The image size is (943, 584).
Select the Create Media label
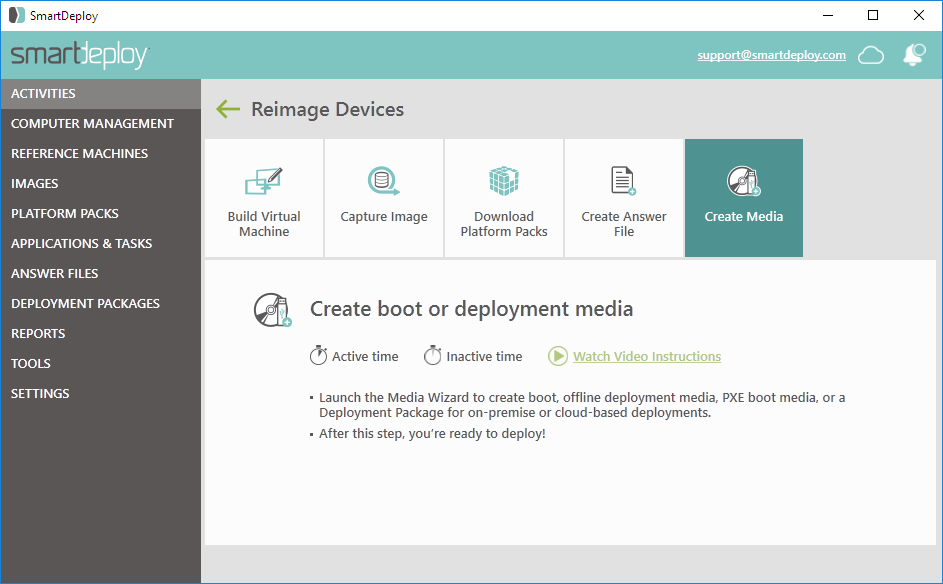pyautogui.click(x=744, y=217)
